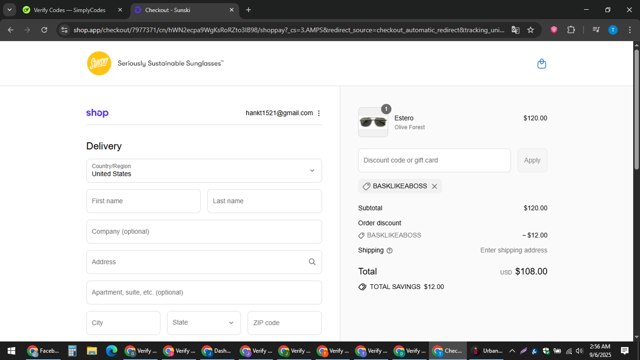Click the Order discount -$12.00 value

(535, 236)
